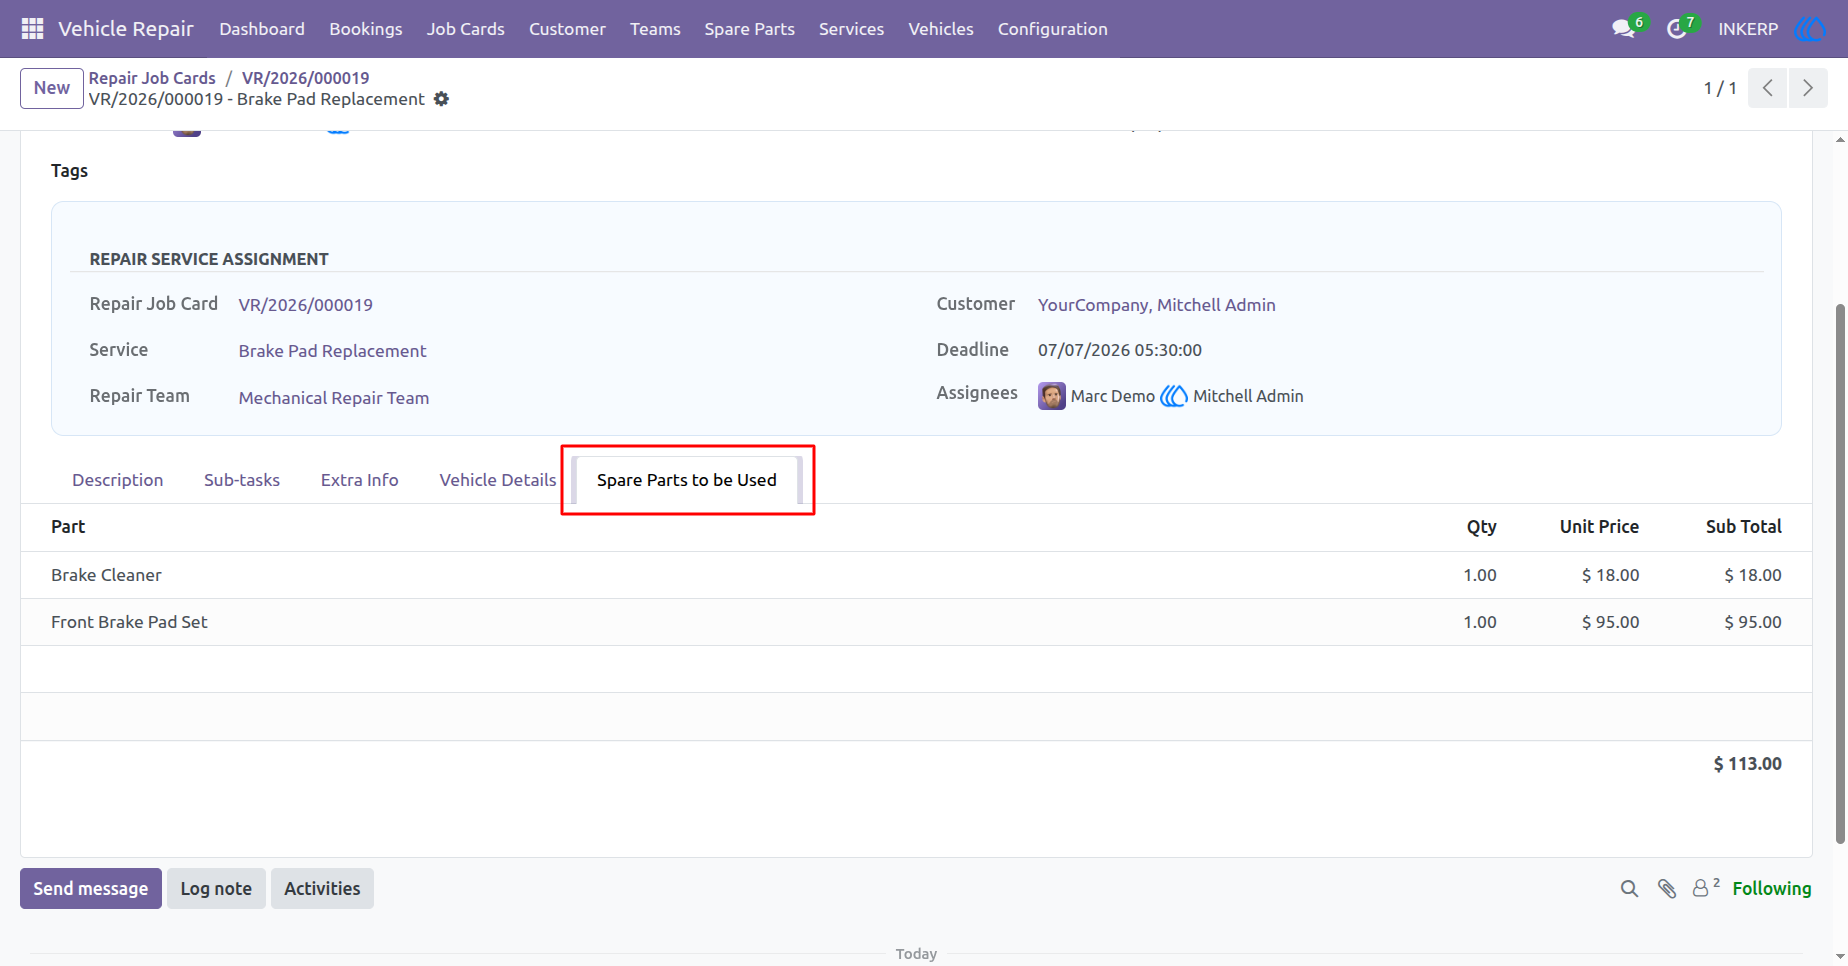Search messages with magnifier icon

pyautogui.click(x=1629, y=889)
